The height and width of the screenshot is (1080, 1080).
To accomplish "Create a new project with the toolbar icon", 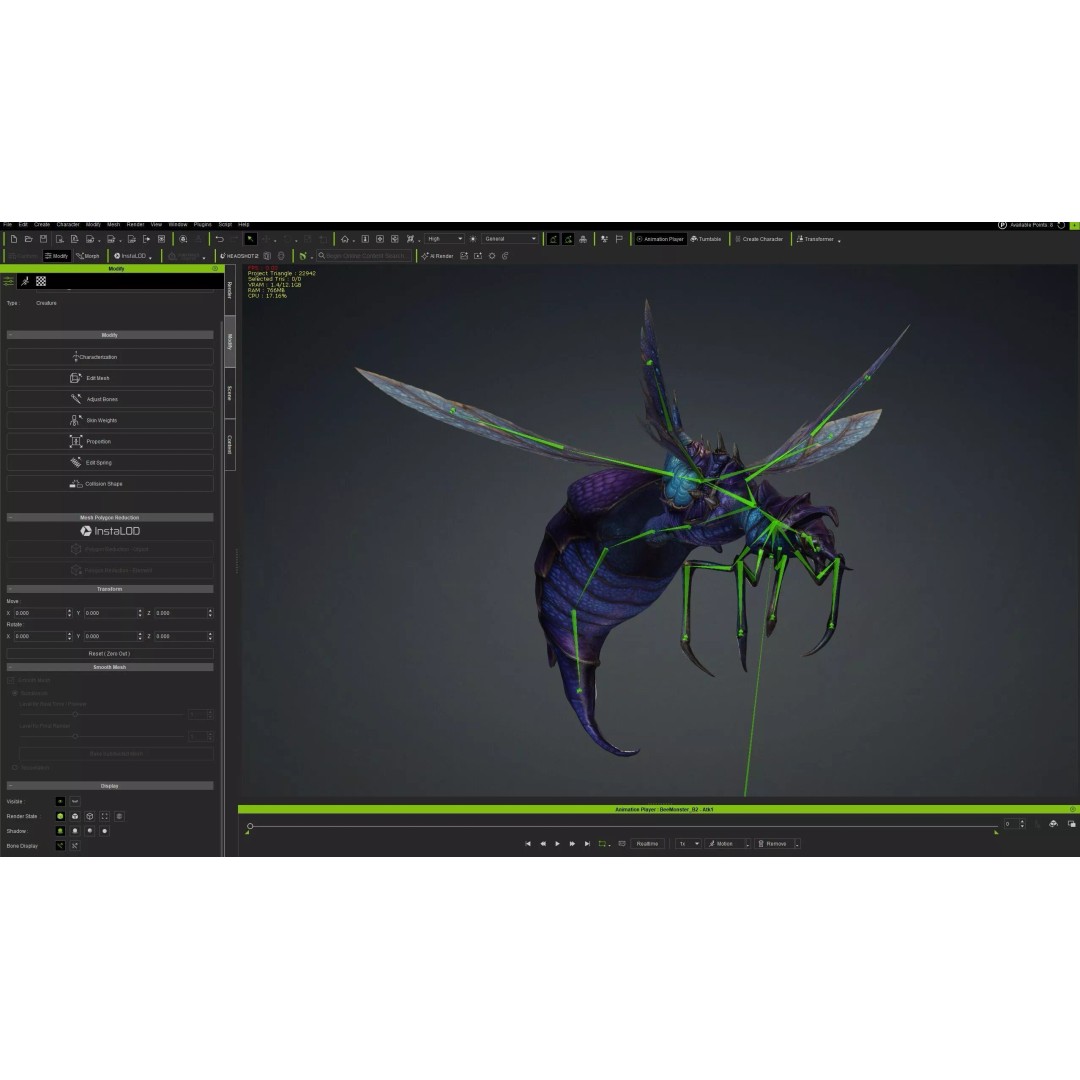I will pos(14,239).
